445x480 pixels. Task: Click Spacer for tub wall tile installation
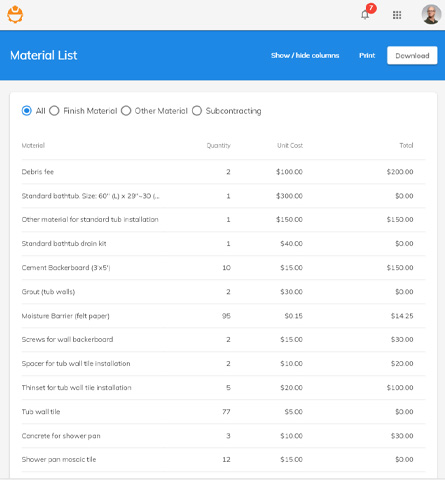click(76, 363)
